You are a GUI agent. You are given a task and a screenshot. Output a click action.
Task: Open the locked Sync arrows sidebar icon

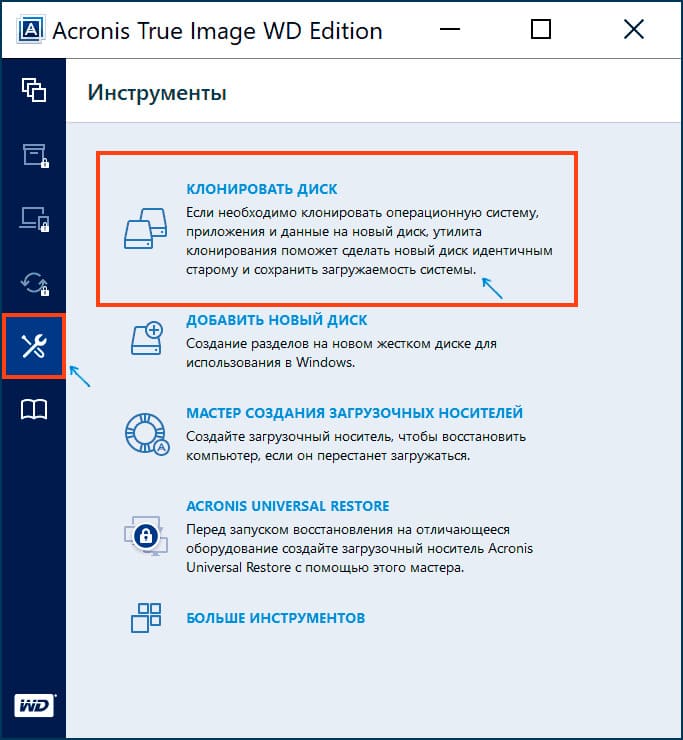pyautogui.click(x=35, y=284)
